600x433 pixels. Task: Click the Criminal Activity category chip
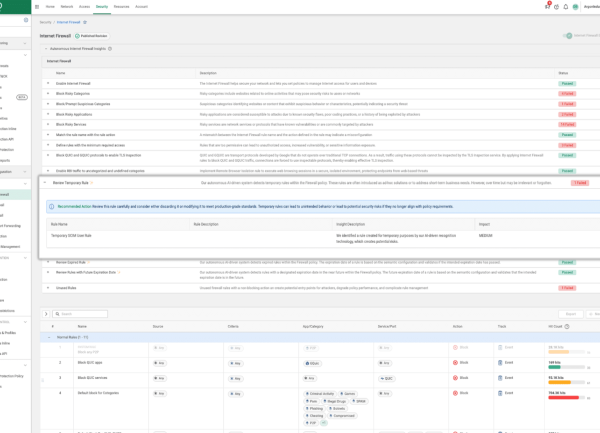(x=320, y=394)
